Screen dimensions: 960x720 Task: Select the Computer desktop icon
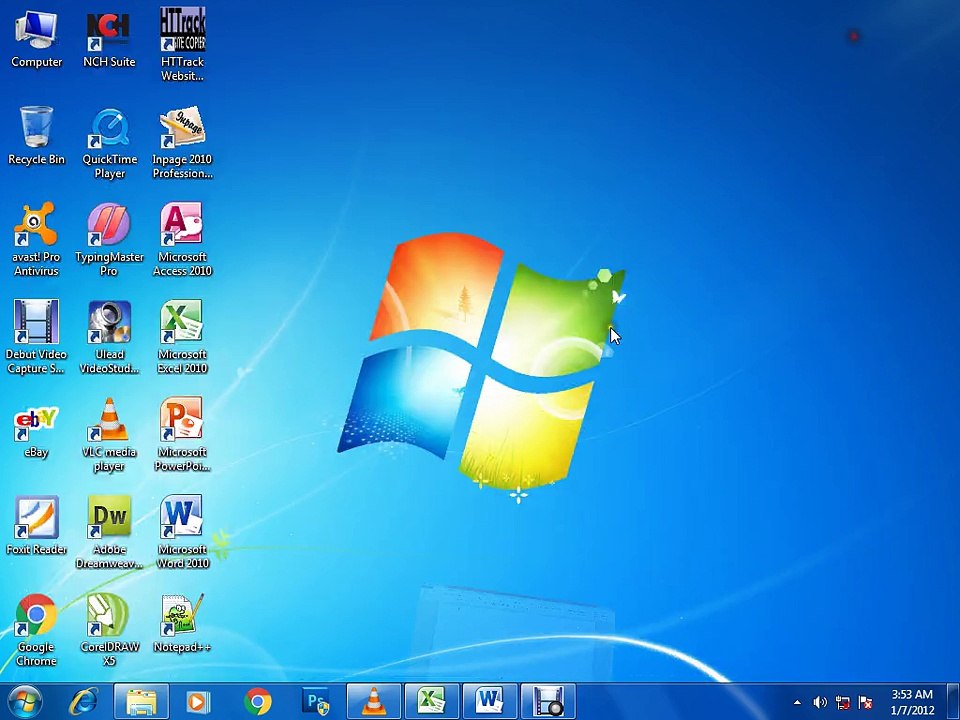36,39
